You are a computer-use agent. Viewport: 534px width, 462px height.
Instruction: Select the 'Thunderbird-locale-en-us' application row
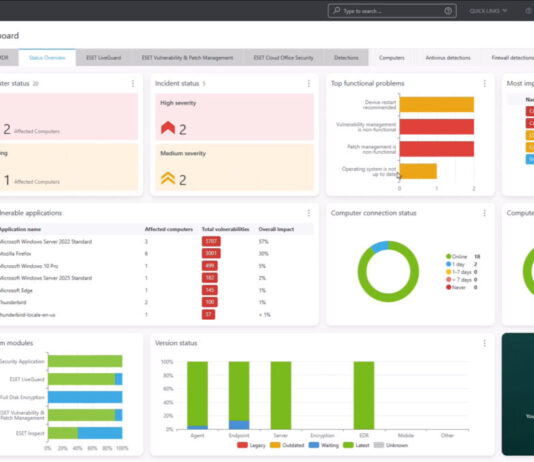pyautogui.click(x=157, y=315)
